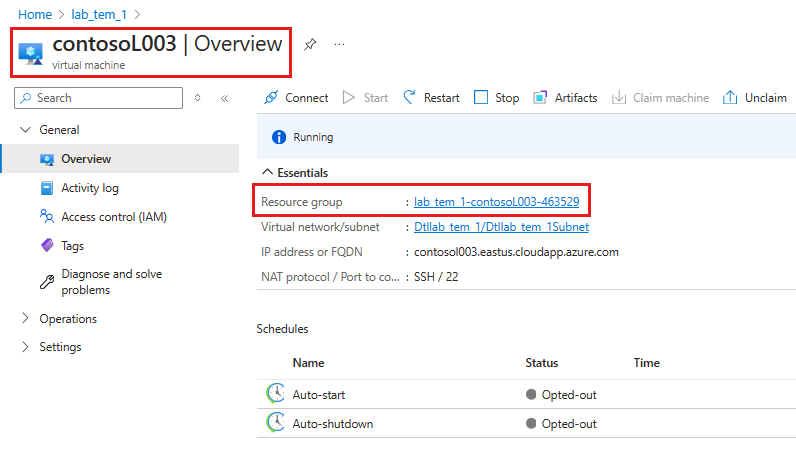Expand the Operations section
The image size is (796, 468).
[26, 319]
